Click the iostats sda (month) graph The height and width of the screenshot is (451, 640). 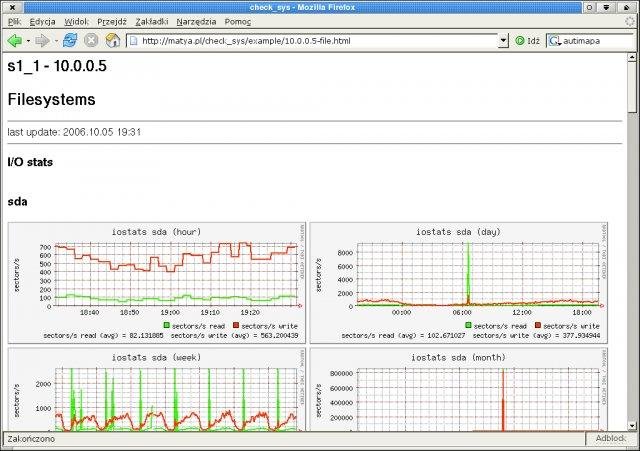(459, 390)
